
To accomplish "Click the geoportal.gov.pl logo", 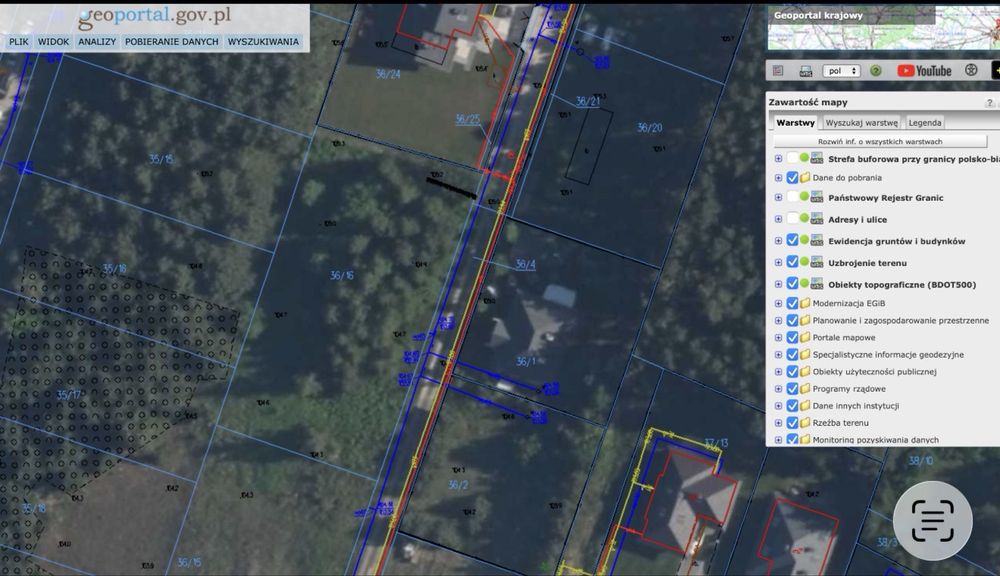I will [x=154, y=17].
